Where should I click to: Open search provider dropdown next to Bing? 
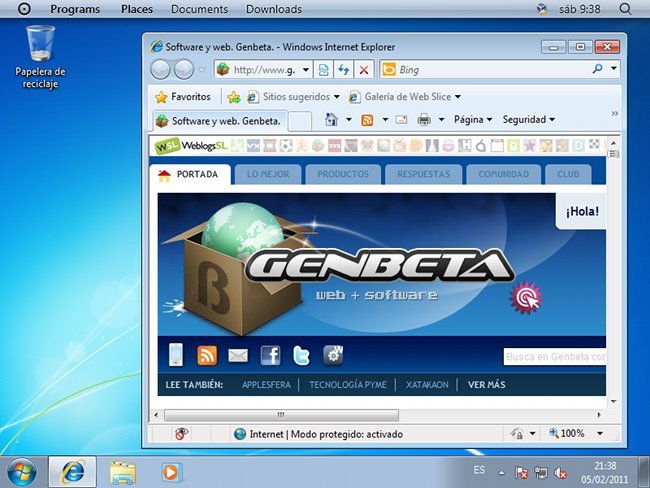[x=614, y=68]
